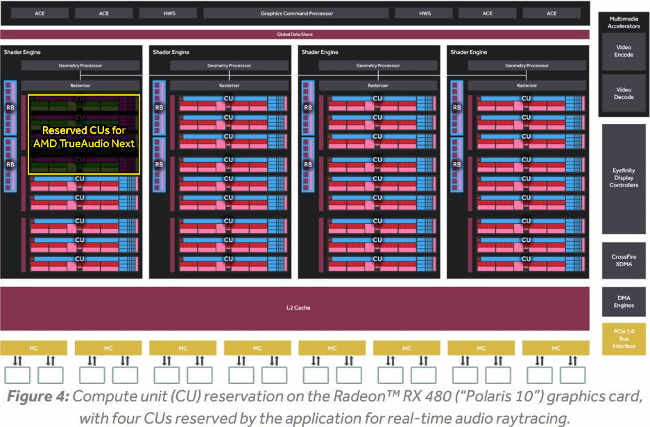The height and width of the screenshot is (427, 650).
Task: Click the L2 Cache block
Action: pos(295,307)
